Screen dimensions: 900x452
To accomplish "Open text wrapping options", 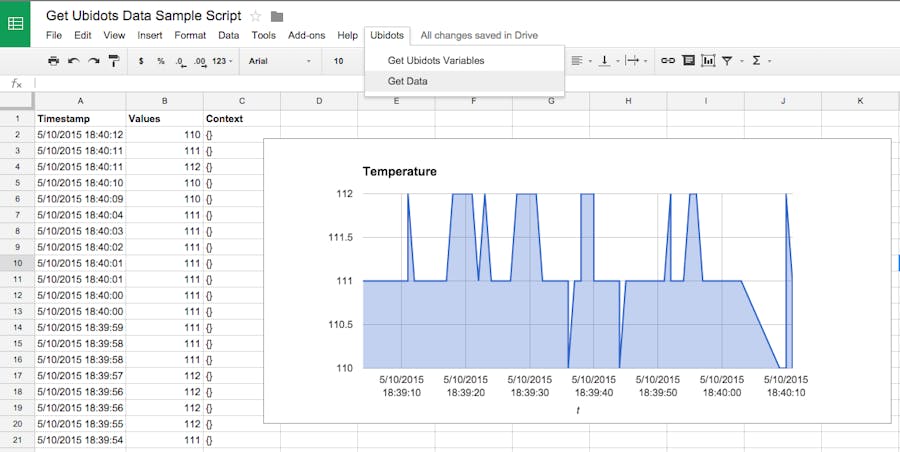I will (636, 60).
